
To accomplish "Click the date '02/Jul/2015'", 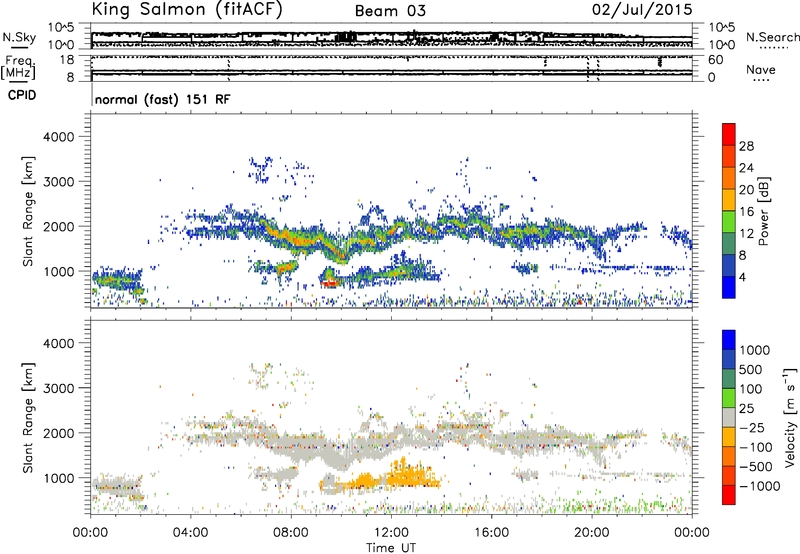I will pyautogui.click(x=642, y=9).
